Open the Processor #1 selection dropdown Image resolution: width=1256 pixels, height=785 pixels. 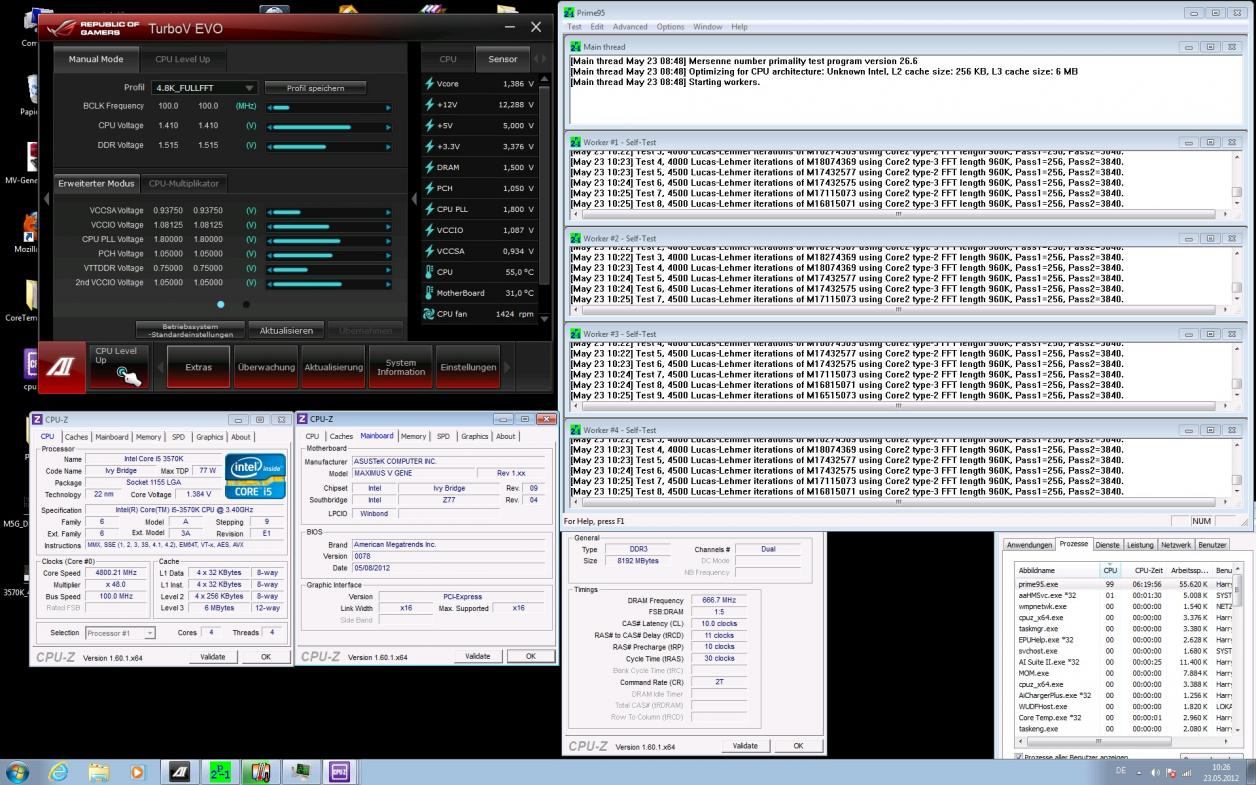coord(120,633)
